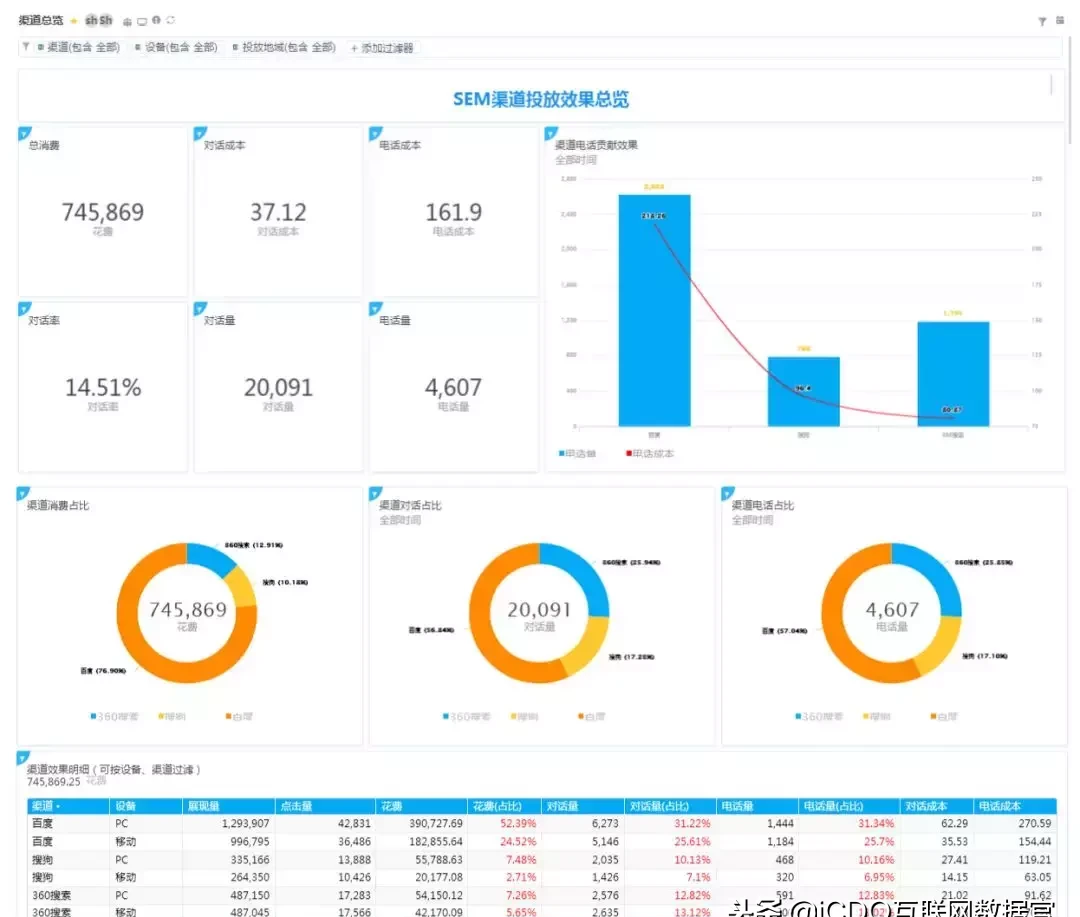The width and height of the screenshot is (1080, 917).
Task: Click the calendar icon at top right
Action: tap(1060, 21)
